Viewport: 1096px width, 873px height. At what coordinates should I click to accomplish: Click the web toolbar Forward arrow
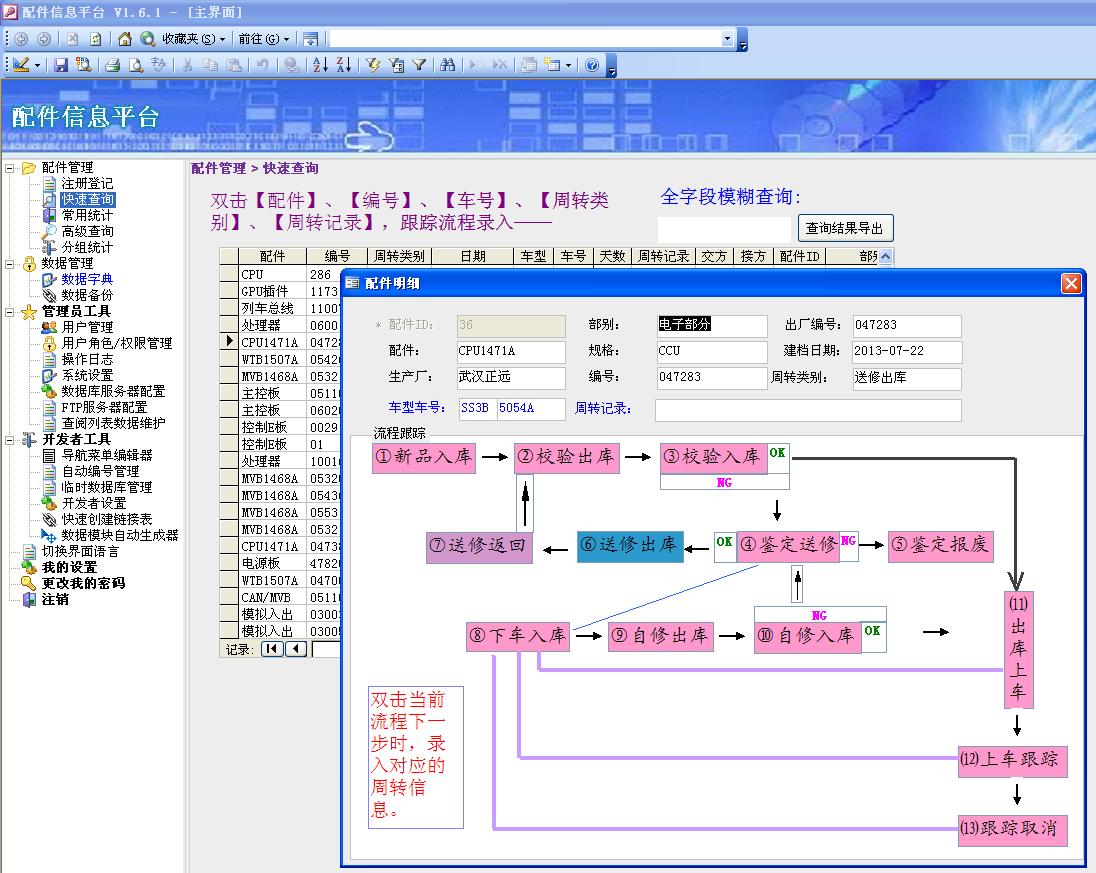[43, 39]
